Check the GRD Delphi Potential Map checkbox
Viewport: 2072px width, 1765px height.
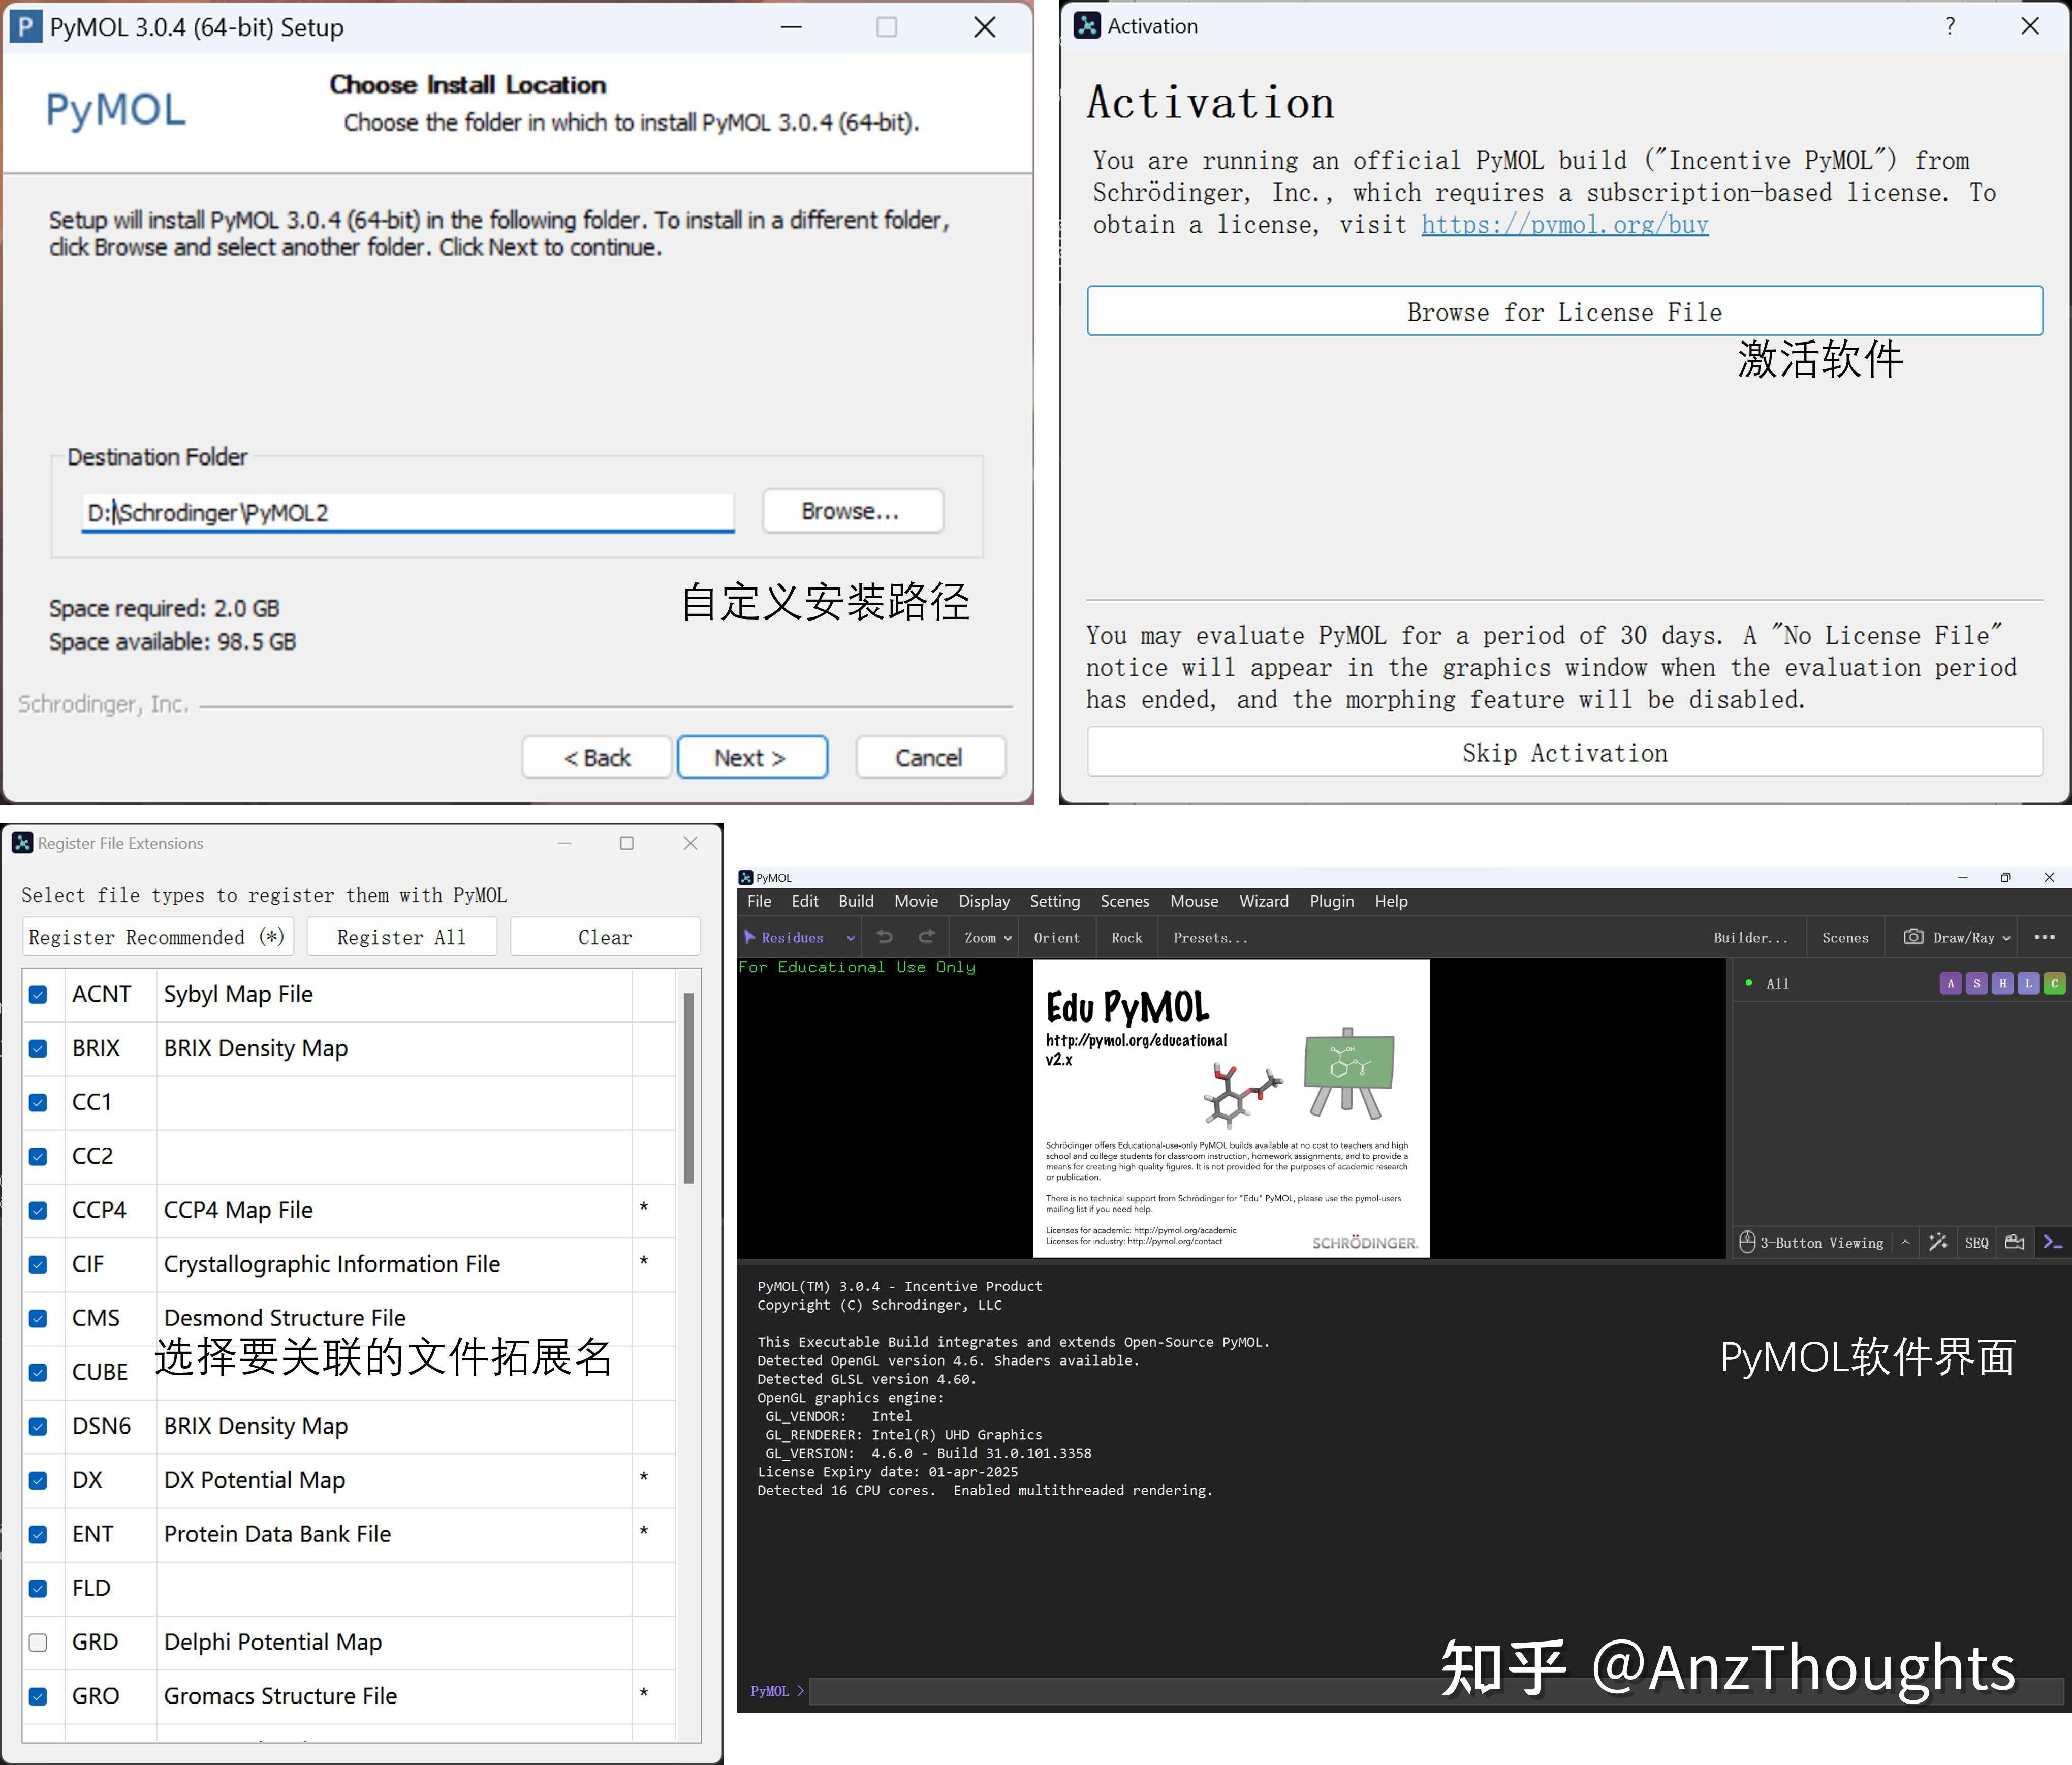coord(38,1642)
